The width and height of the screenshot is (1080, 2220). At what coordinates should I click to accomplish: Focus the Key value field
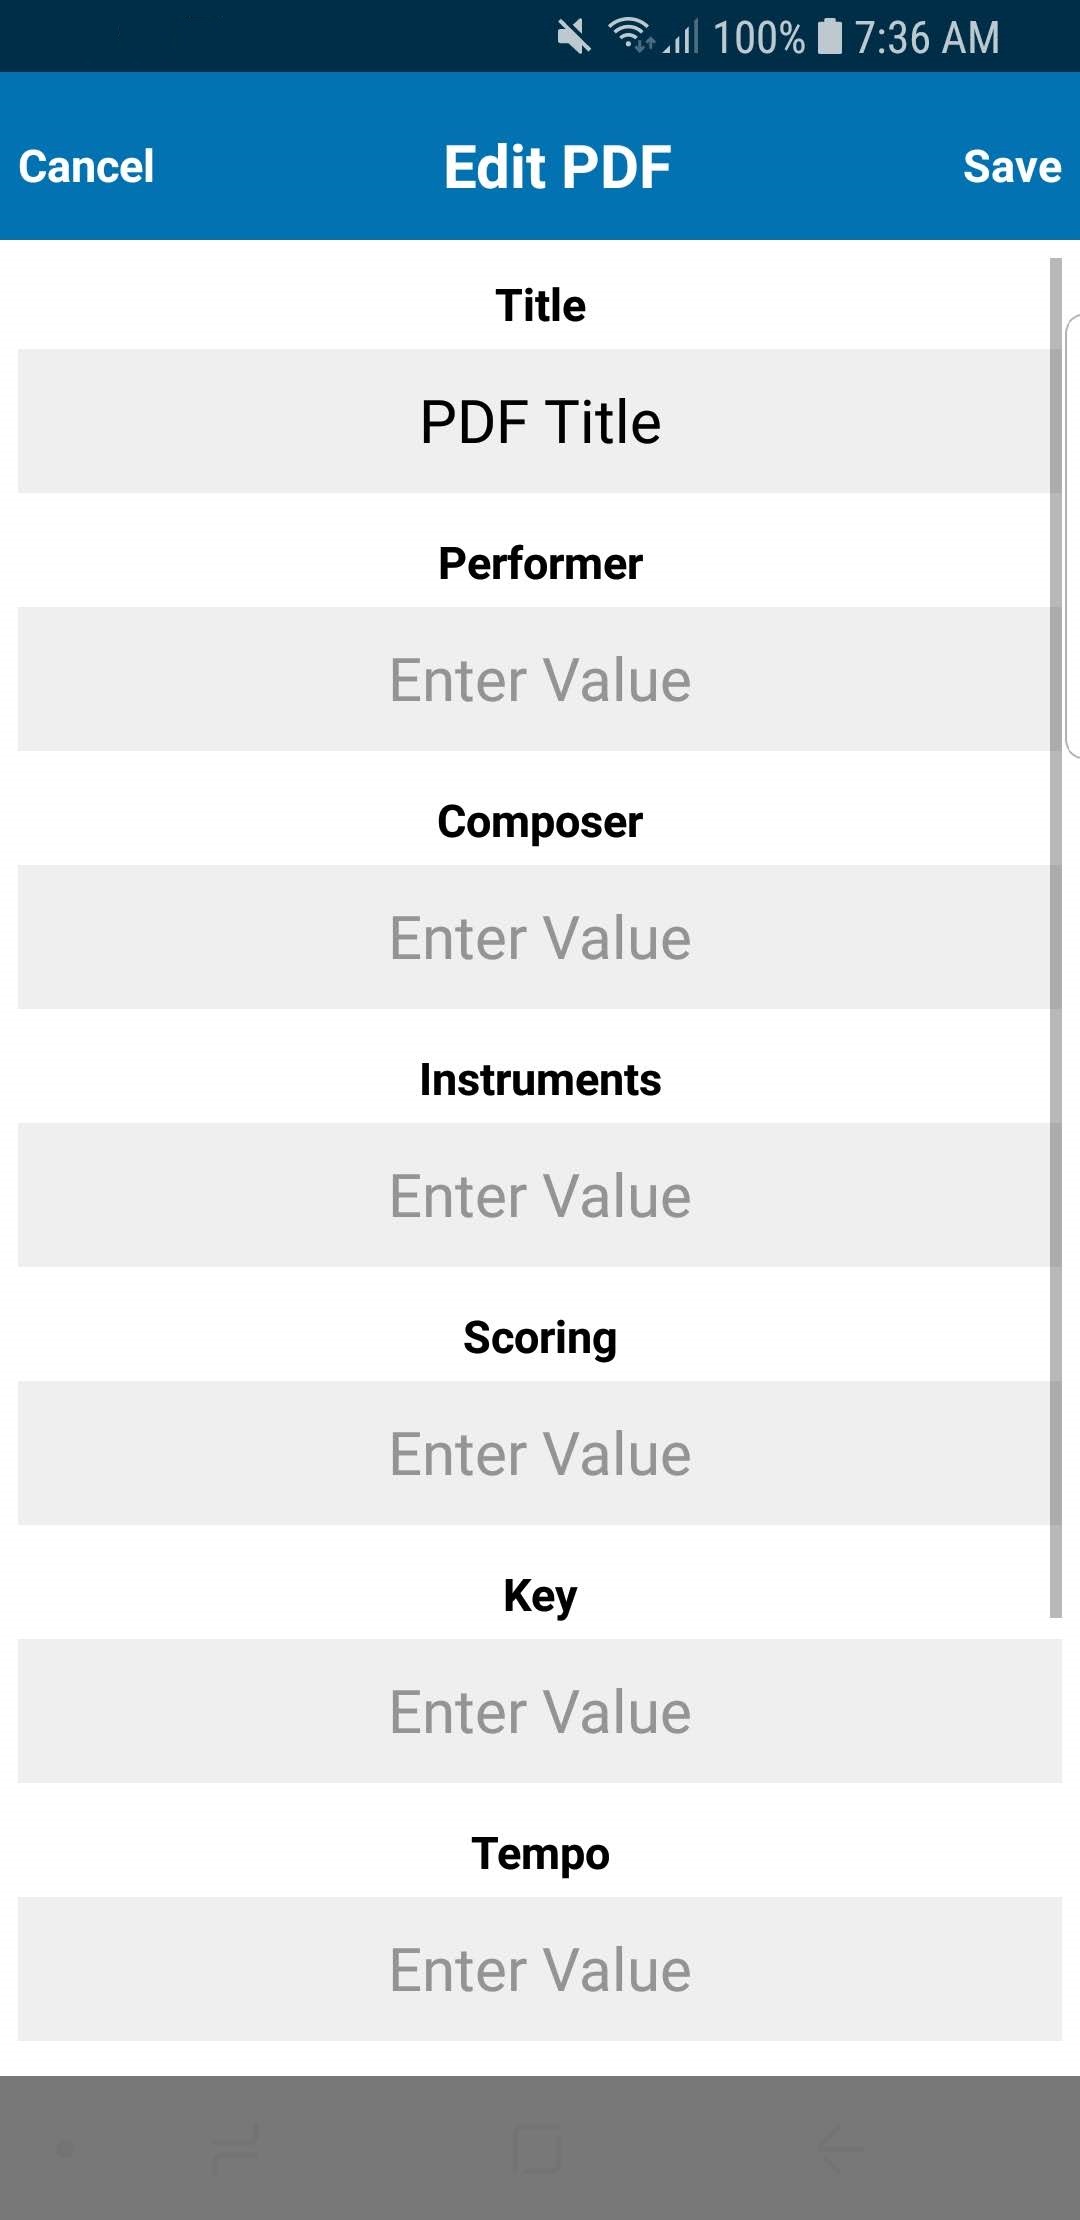coord(540,1711)
